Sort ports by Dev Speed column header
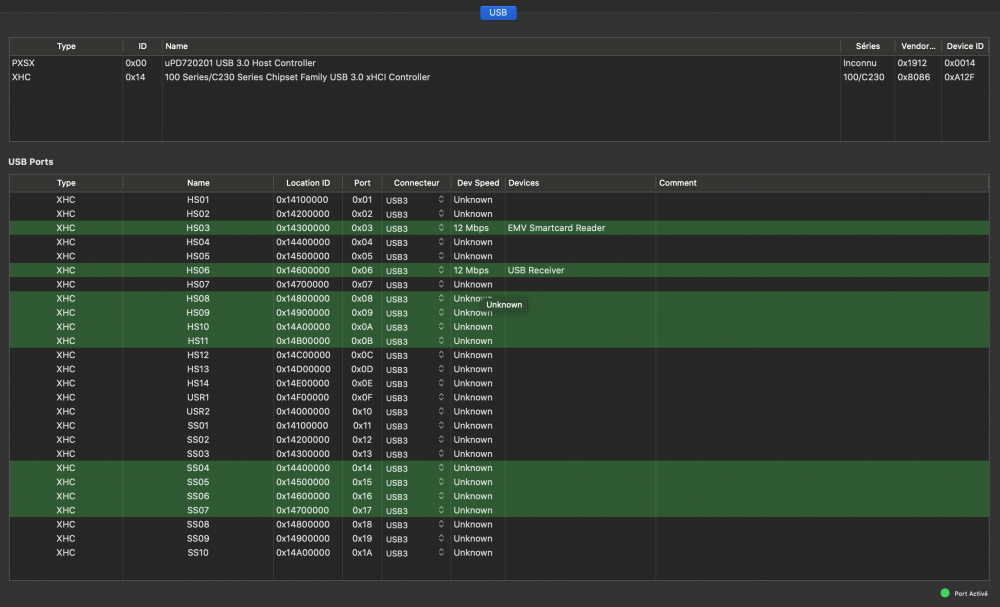 click(477, 183)
